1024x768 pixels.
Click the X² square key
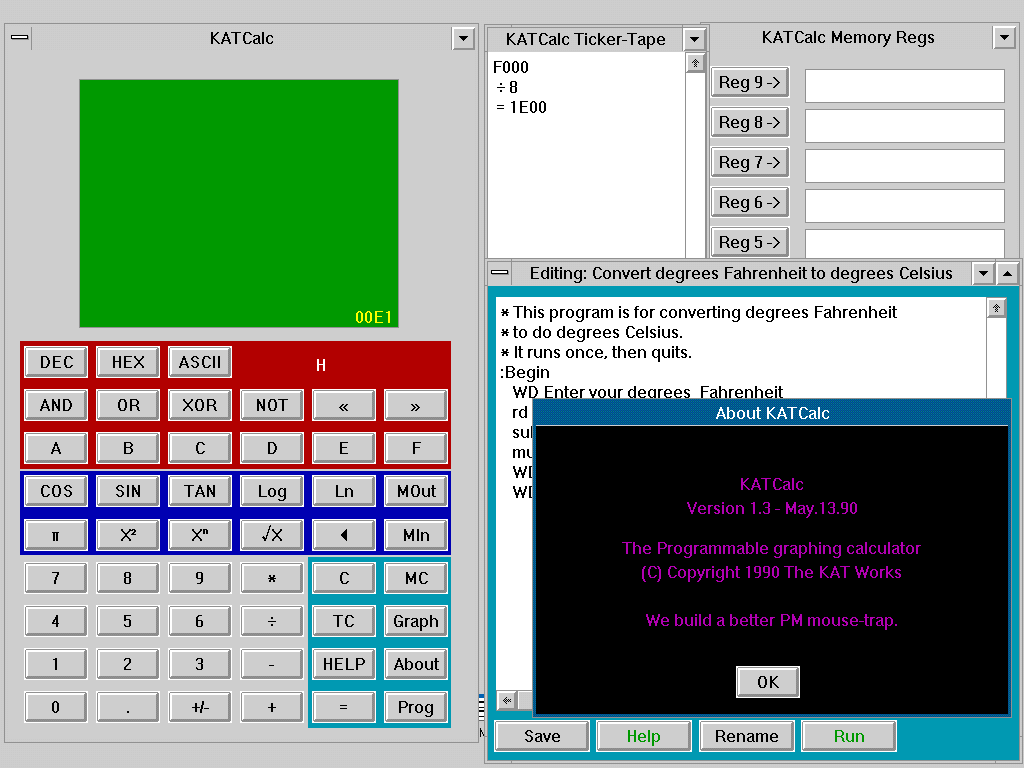(128, 536)
